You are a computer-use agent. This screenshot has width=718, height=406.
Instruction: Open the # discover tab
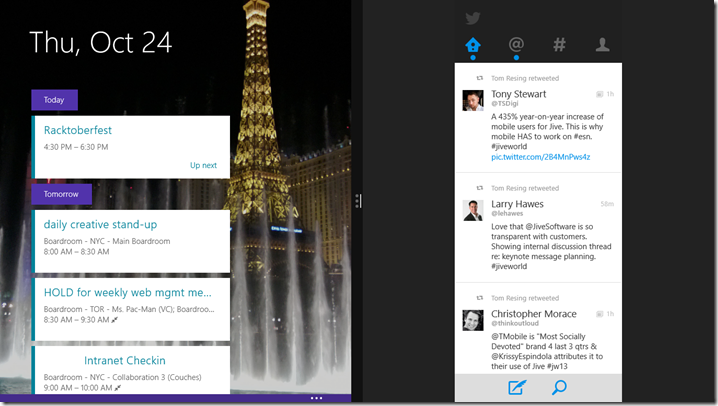pyautogui.click(x=559, y=45)
